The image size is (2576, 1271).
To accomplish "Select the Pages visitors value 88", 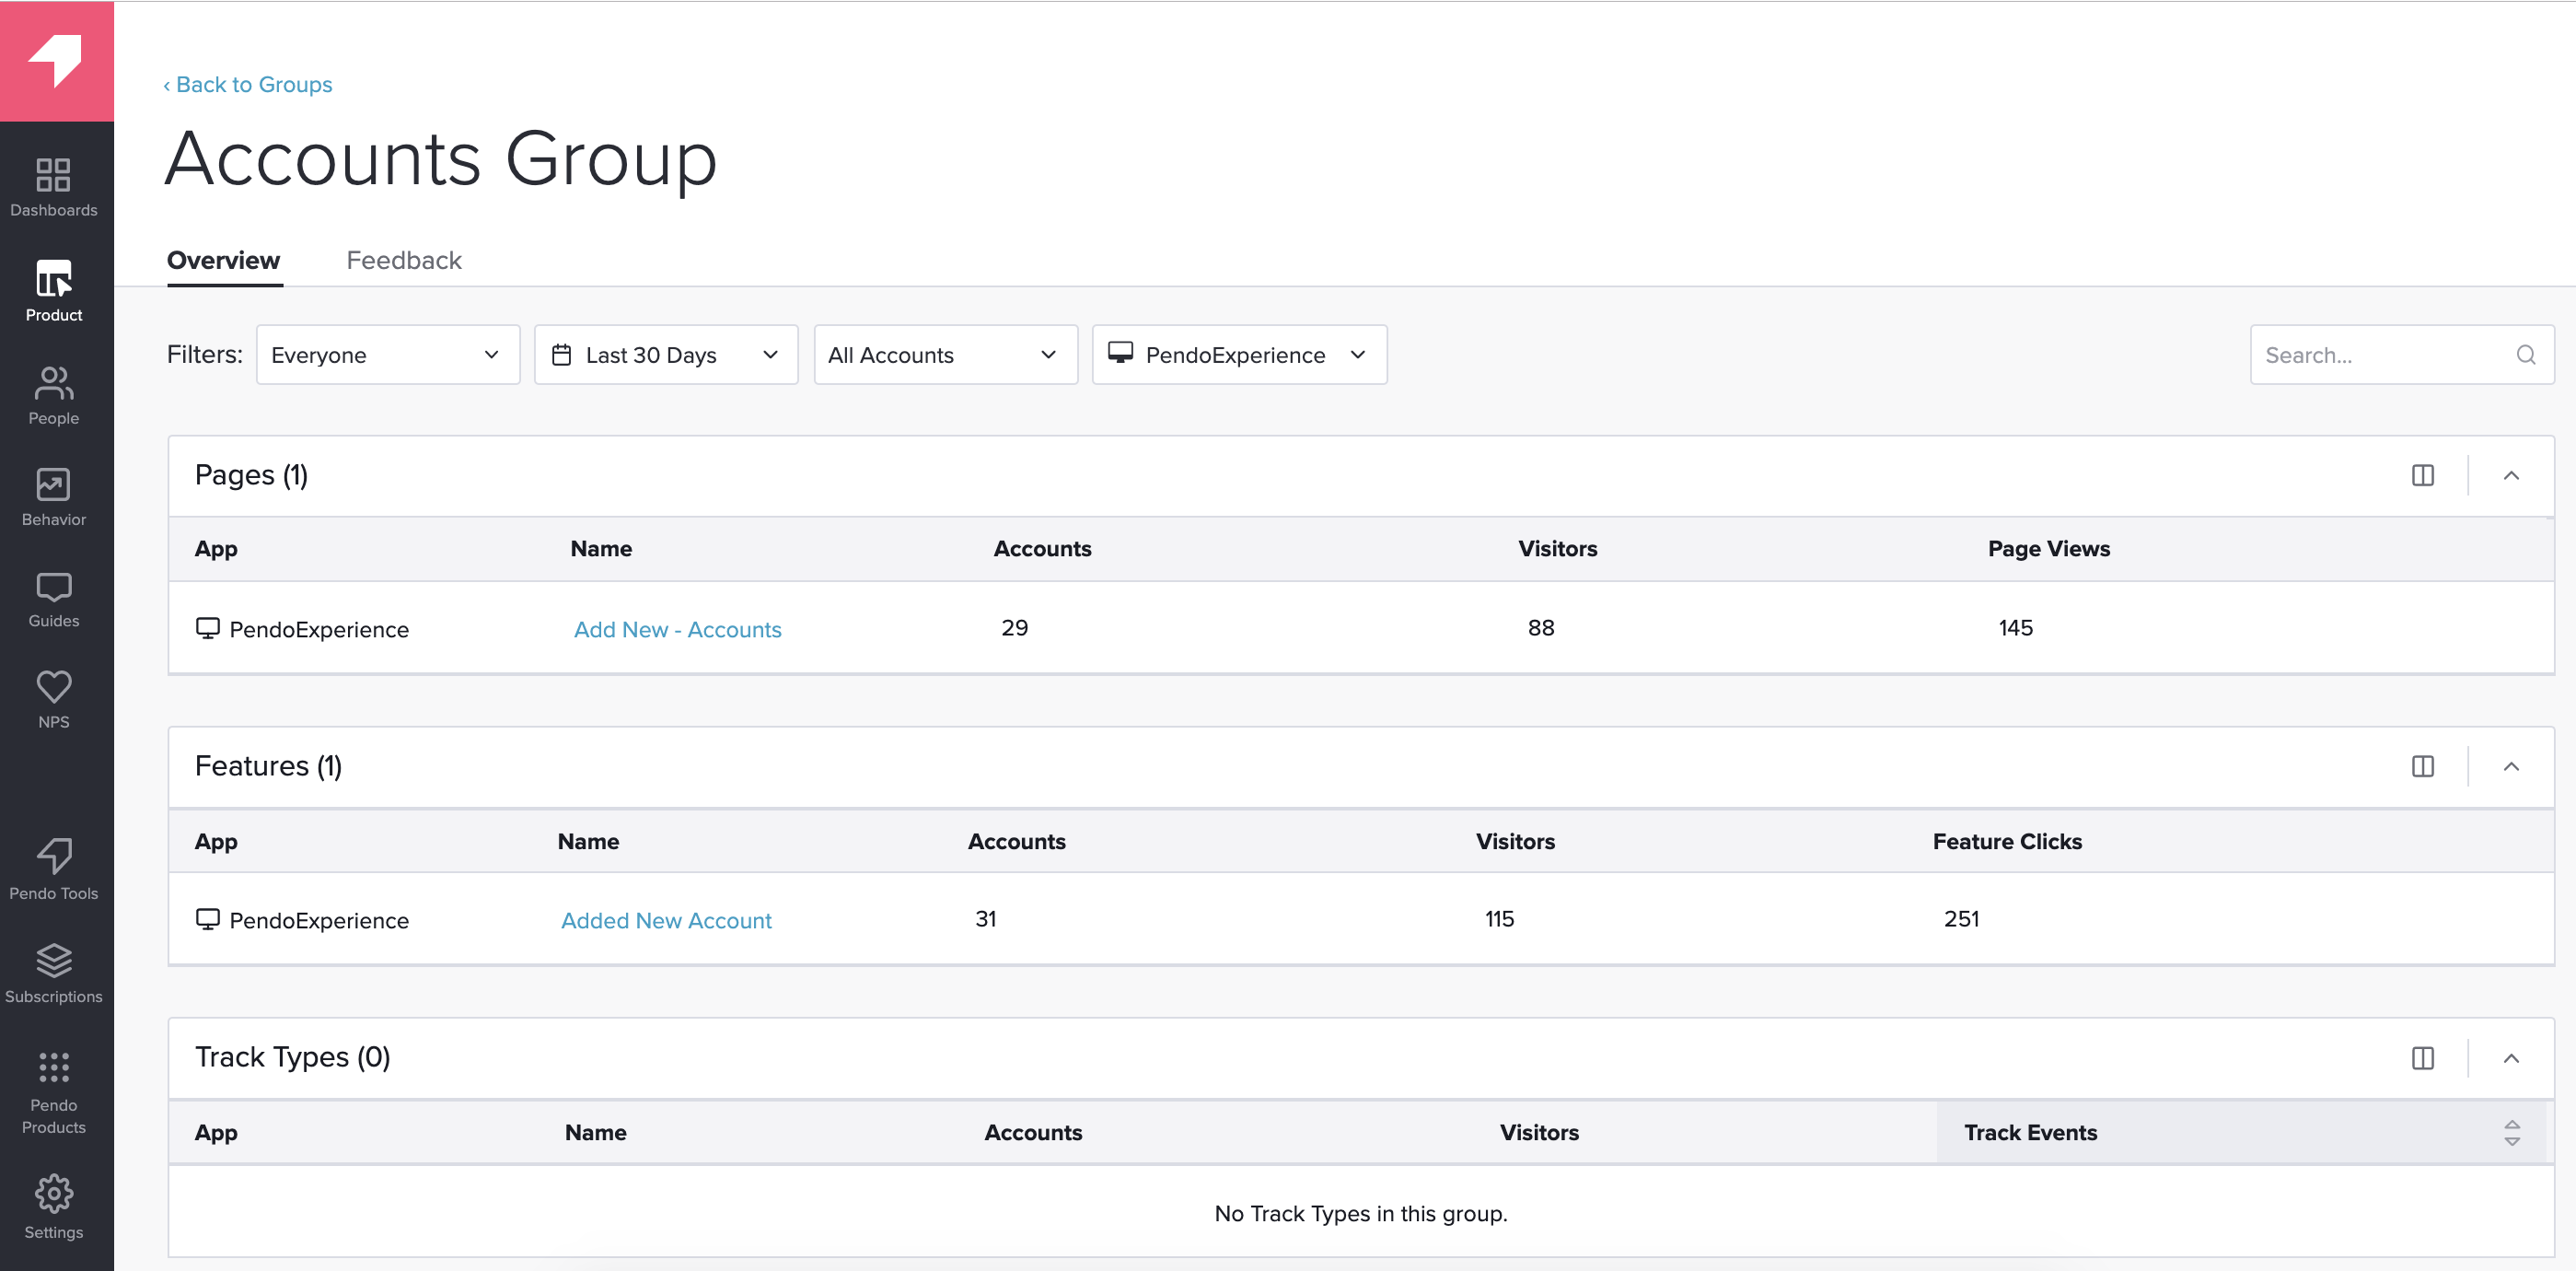I will 1540,628.
